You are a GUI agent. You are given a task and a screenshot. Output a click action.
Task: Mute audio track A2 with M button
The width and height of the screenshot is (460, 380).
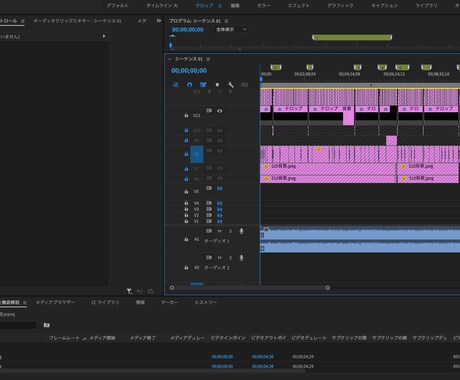point(220,258)
